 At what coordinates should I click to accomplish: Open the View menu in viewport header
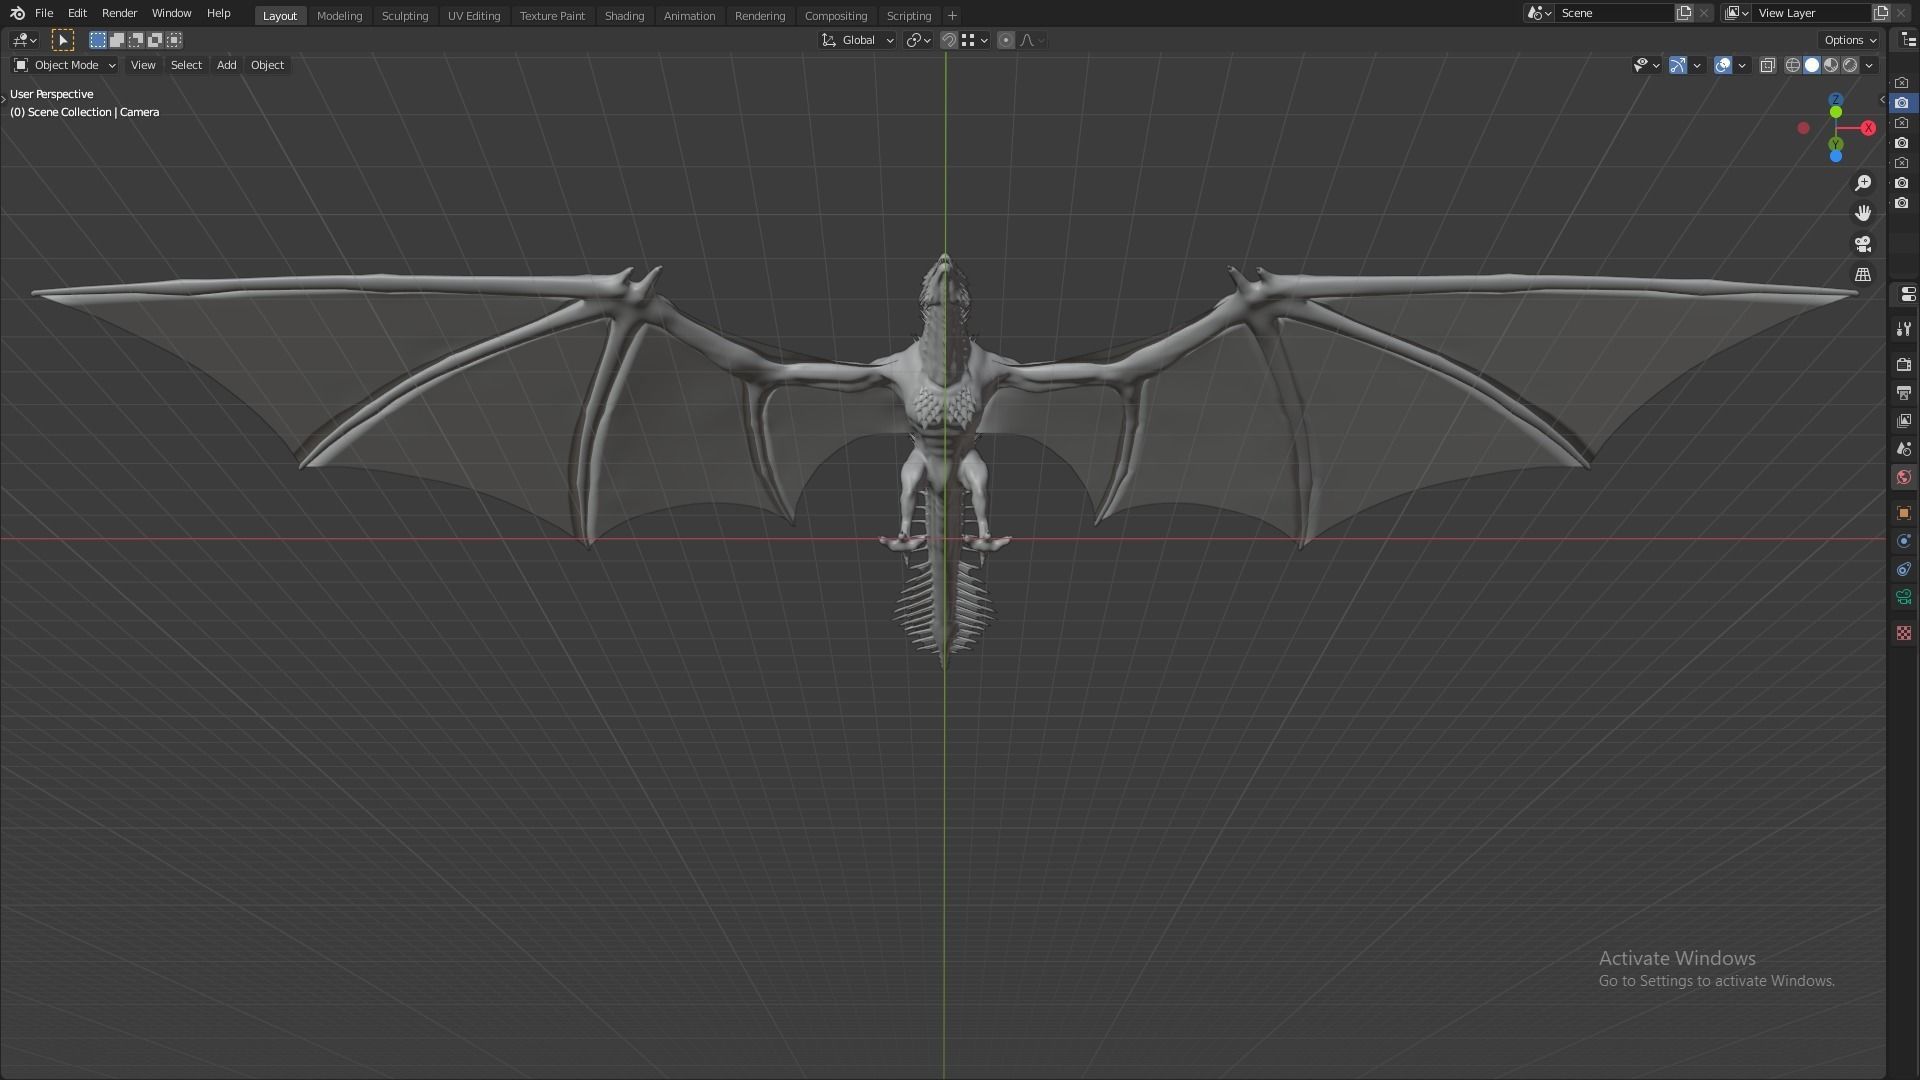coord(143,65)
